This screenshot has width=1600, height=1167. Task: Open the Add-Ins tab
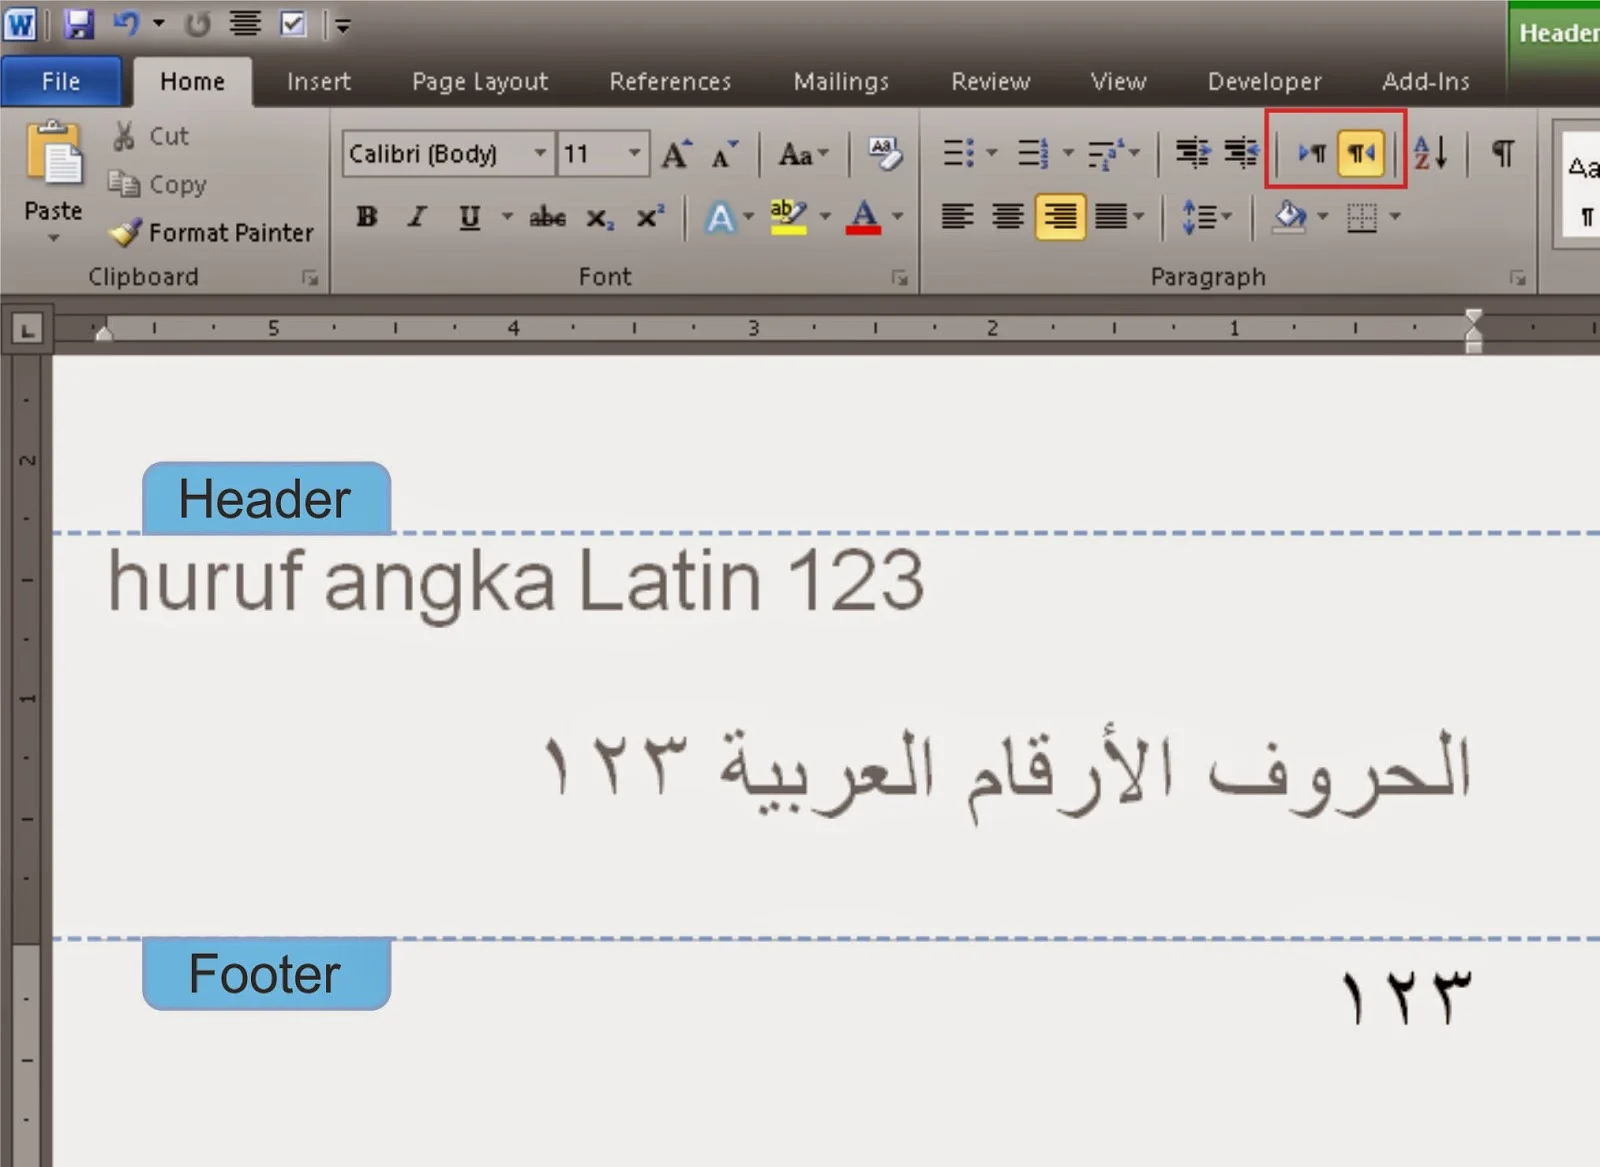point(1426,81)
